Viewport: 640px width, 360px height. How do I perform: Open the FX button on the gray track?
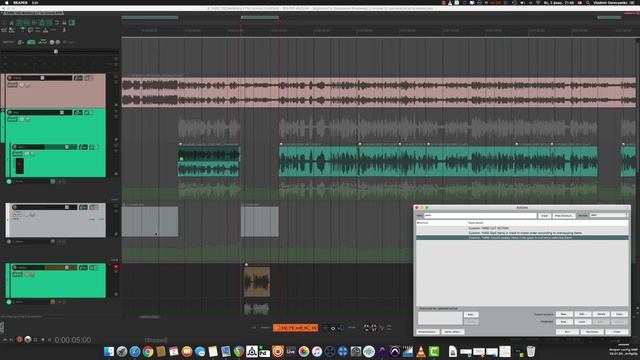(83, 207)
